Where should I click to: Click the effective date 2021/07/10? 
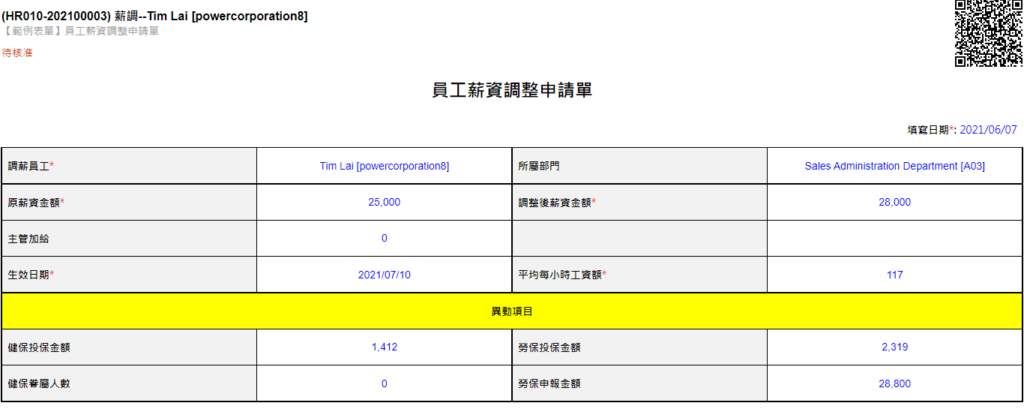384,275
